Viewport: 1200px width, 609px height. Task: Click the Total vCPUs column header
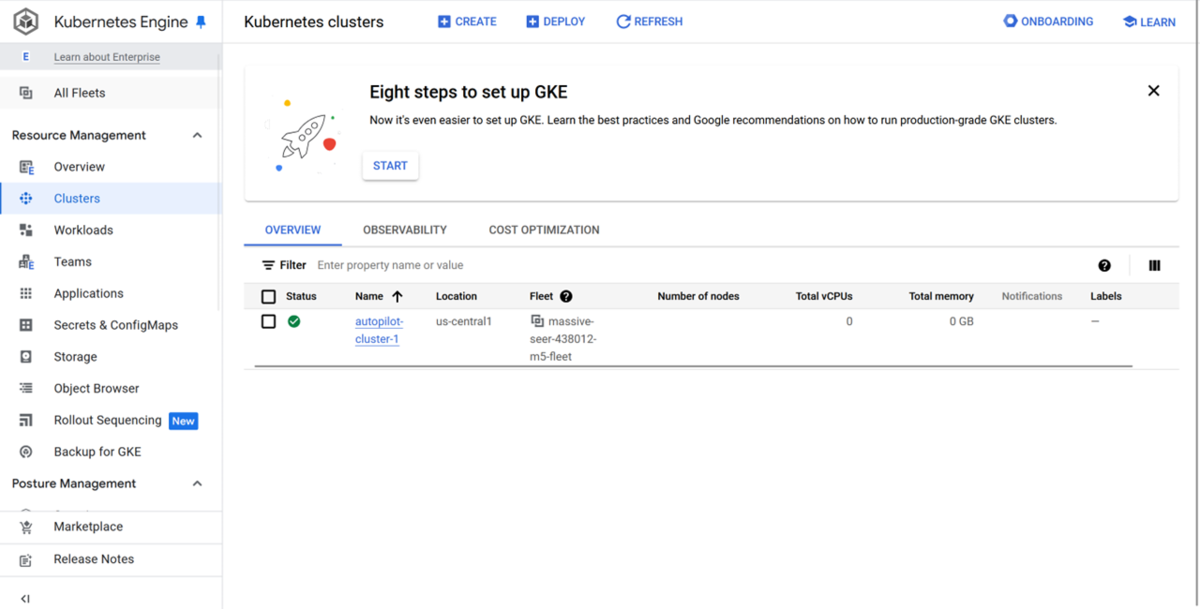click(824, 296)
